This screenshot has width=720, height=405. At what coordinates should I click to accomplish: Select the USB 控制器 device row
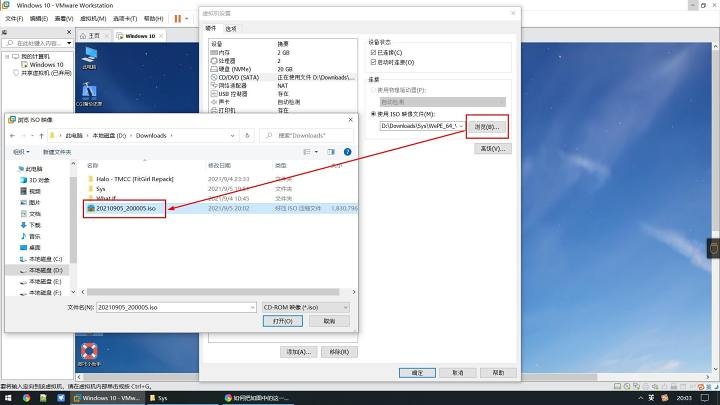(282, 94)
